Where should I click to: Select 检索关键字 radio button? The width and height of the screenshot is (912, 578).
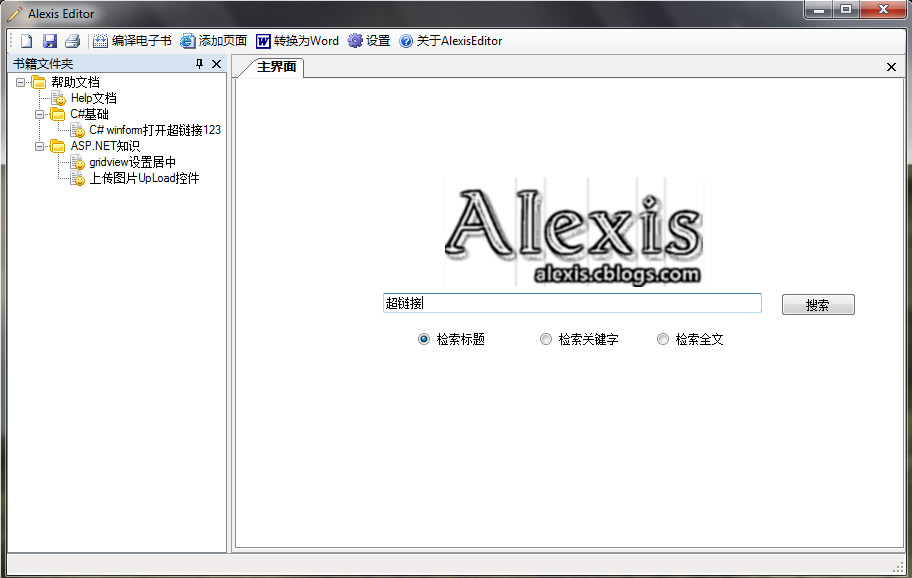click(x=579, y=339)
